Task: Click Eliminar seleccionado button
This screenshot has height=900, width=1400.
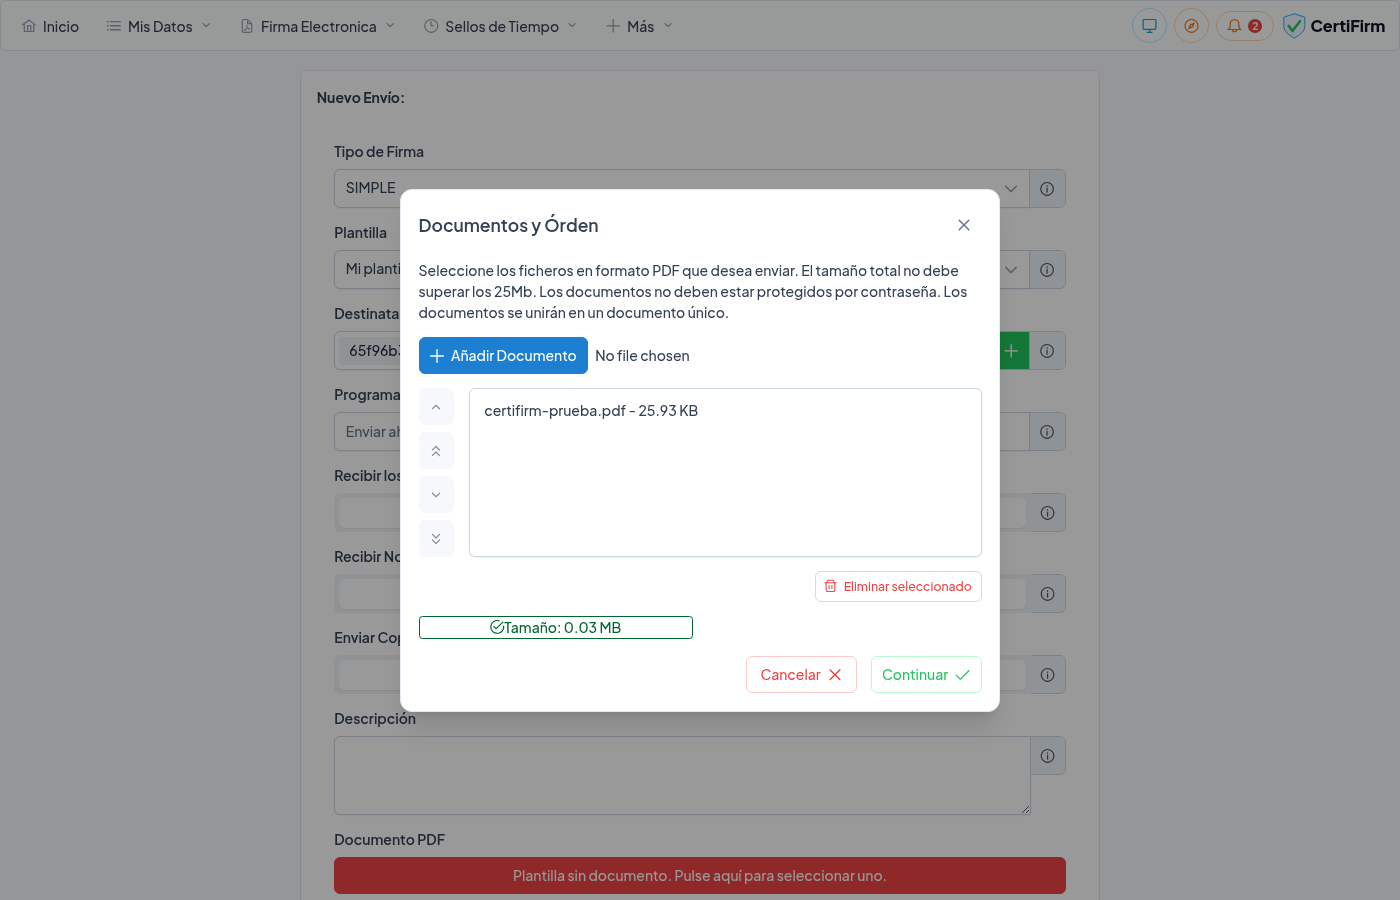Action: point(898,587)
